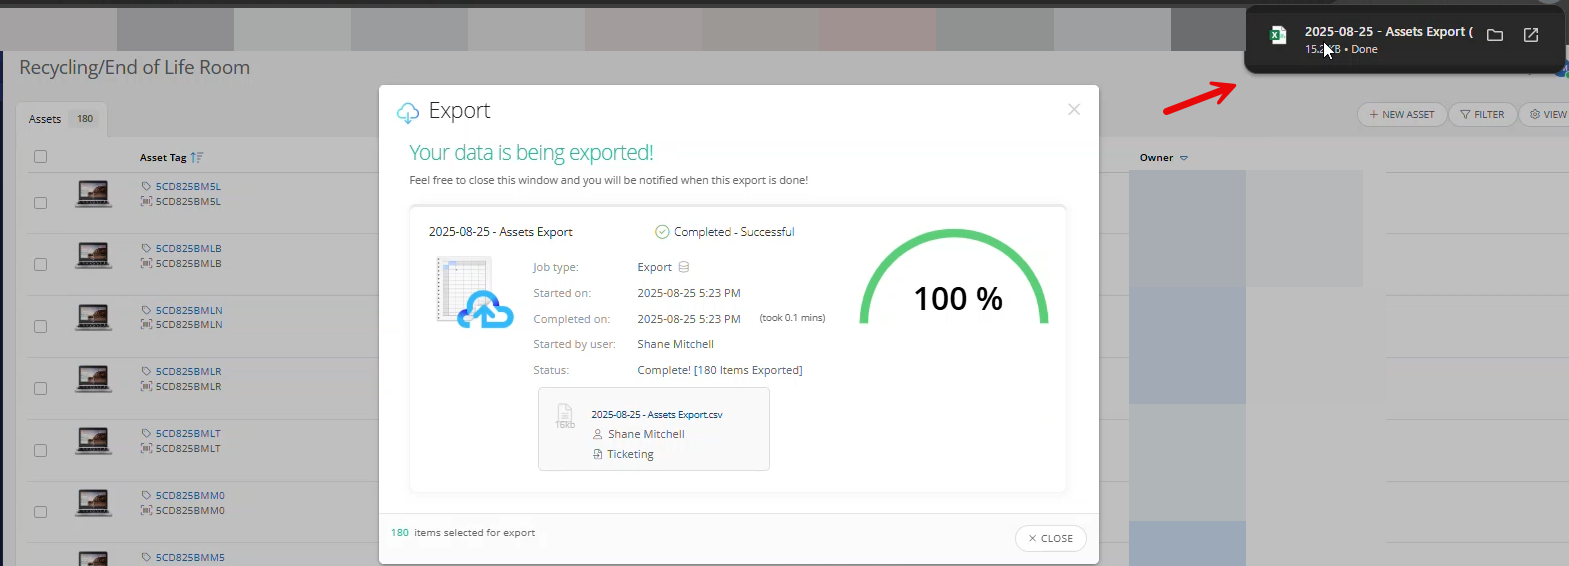1569x566 pixels.
Task: Open the downloaded Assets Export file externally
Action: click(x=1531, y=35)
